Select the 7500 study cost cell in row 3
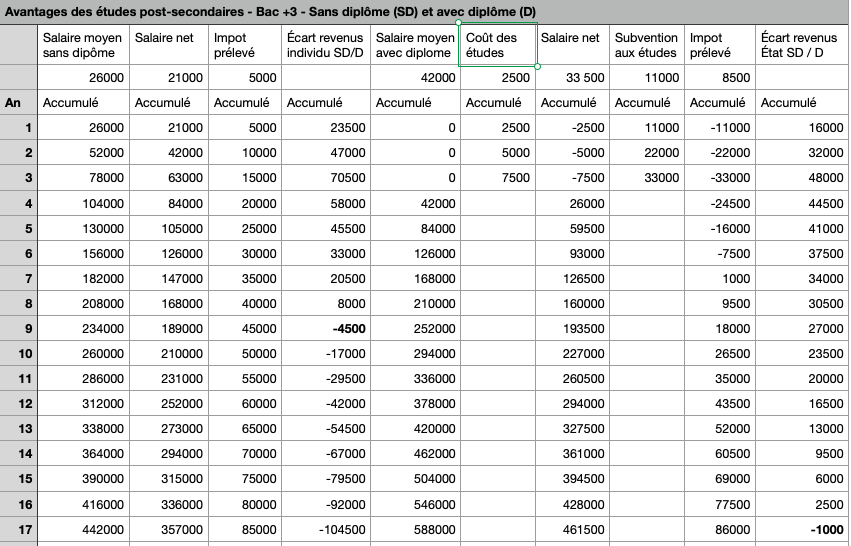The width and height of the screenshot is (851, 546). tap(497, 177)
